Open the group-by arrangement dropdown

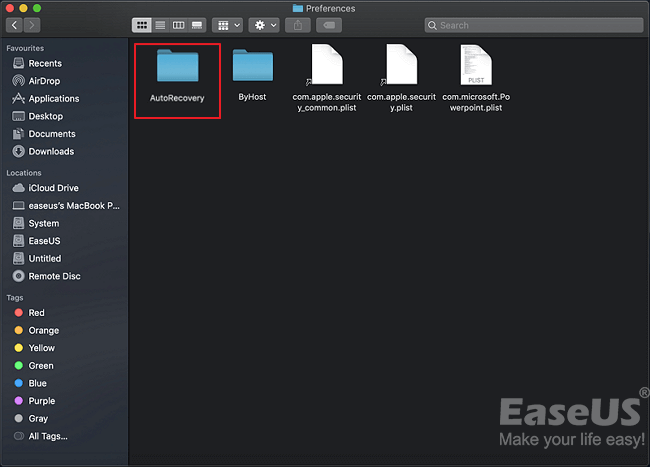(228, 25)
